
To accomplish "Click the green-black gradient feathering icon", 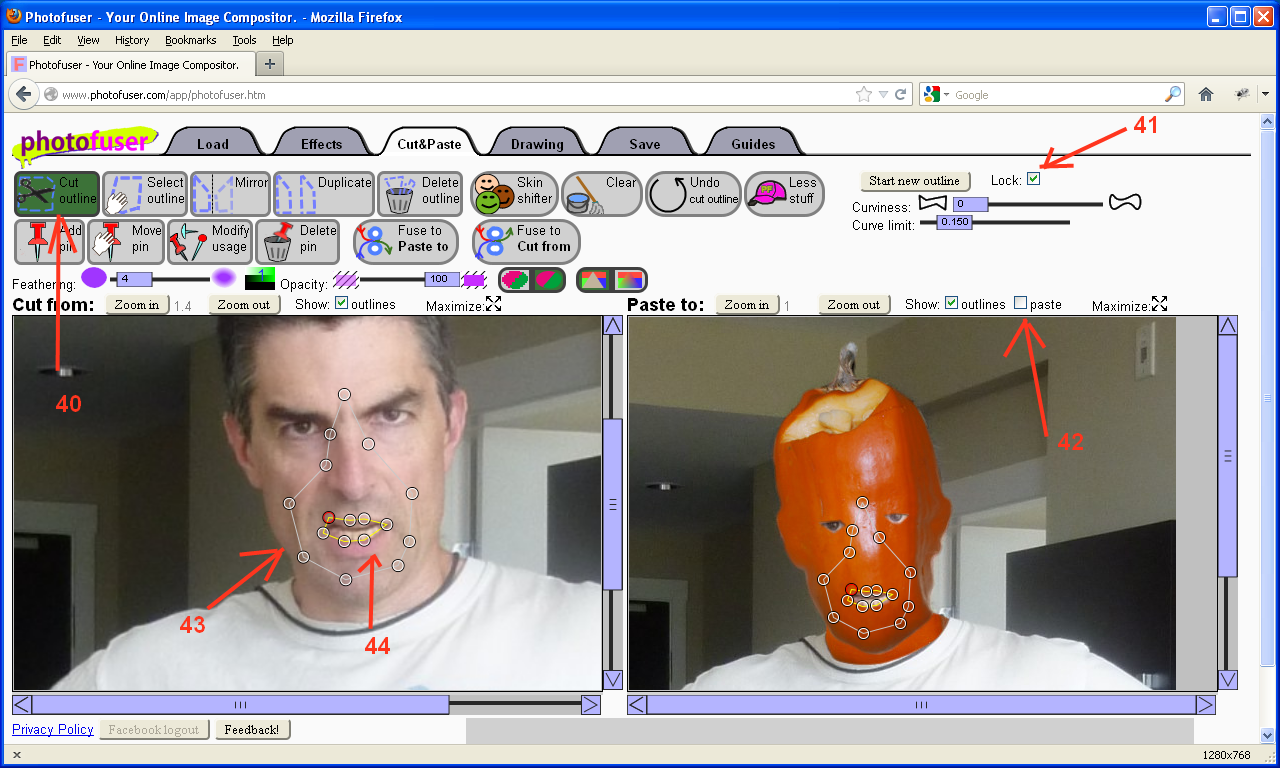I will point(259,279).
